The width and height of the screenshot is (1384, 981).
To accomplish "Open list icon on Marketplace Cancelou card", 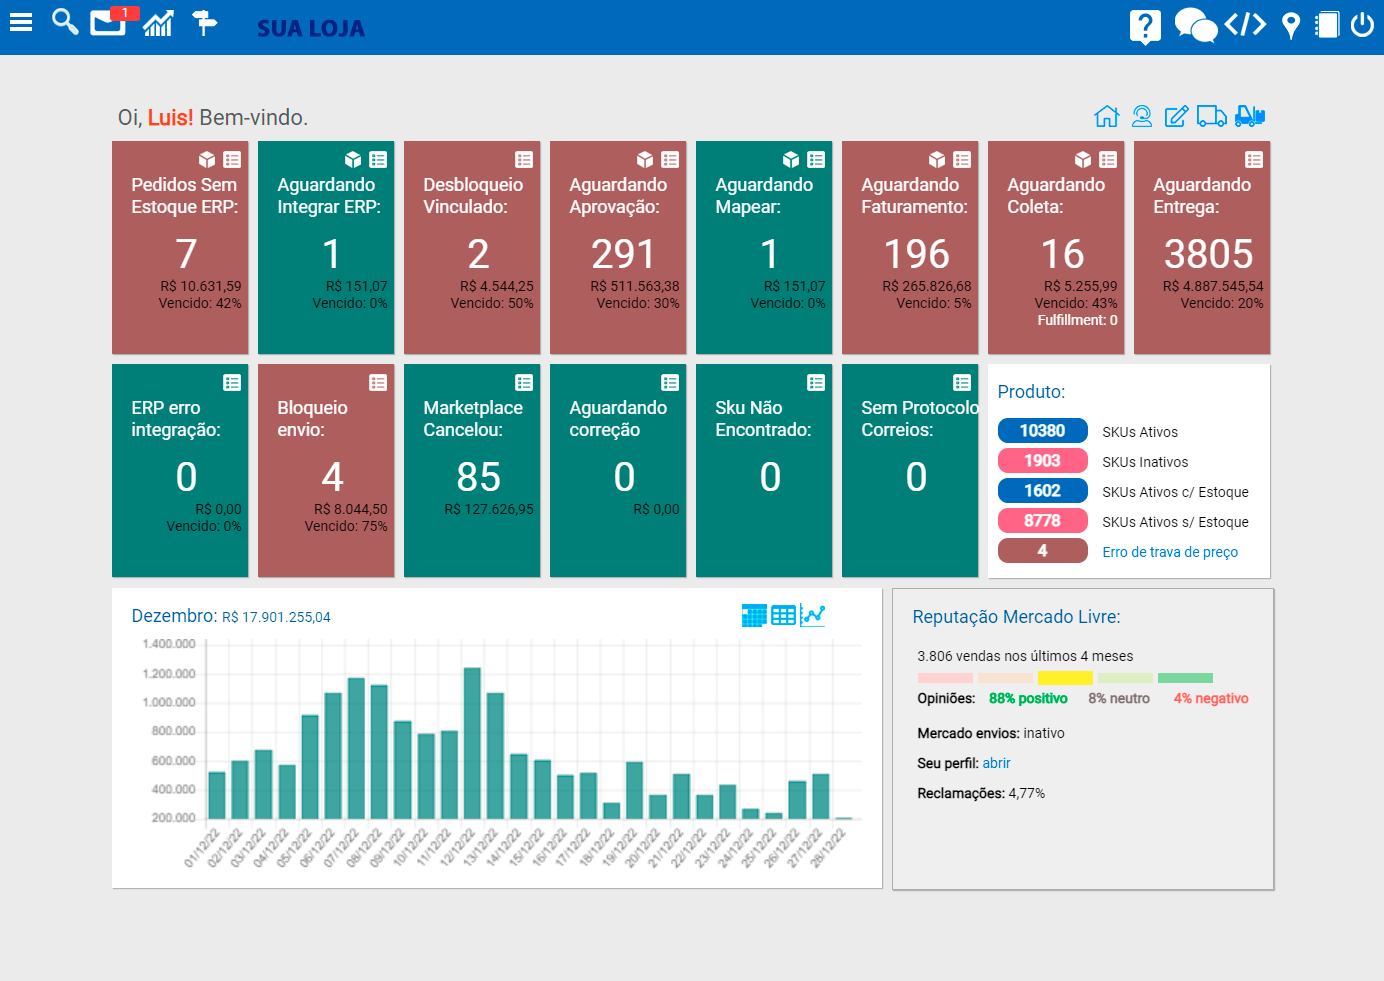I will coord(524,382).
